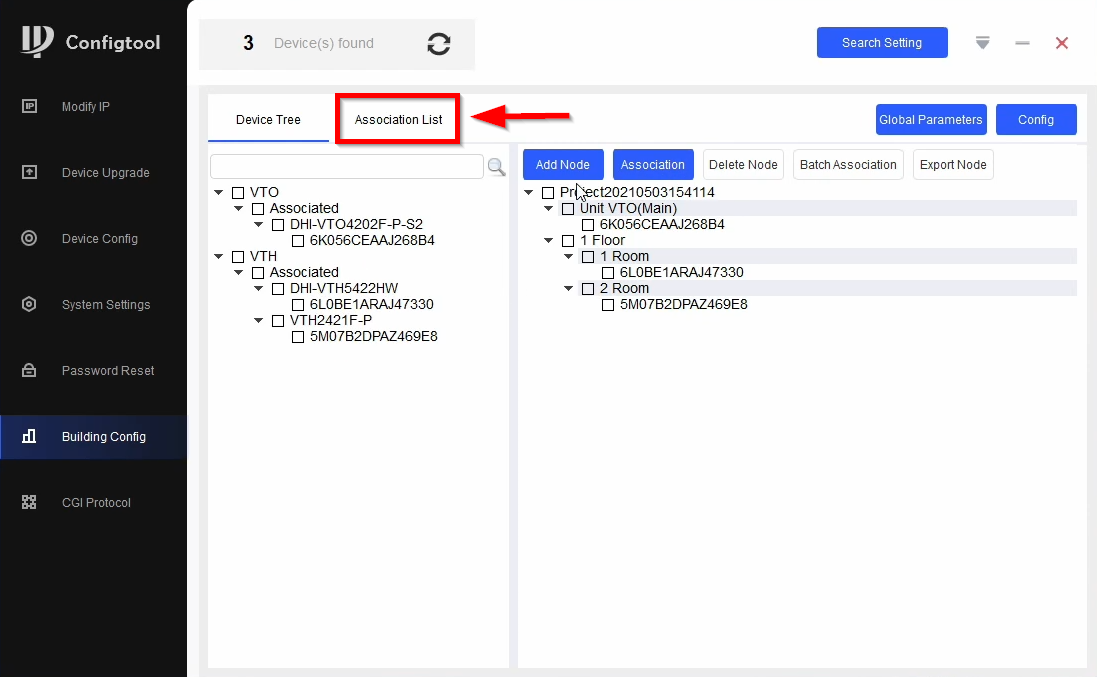This screenshot has height=677, width=1097.
Task: Switch to the Association List tab
Action: [398, 120]
